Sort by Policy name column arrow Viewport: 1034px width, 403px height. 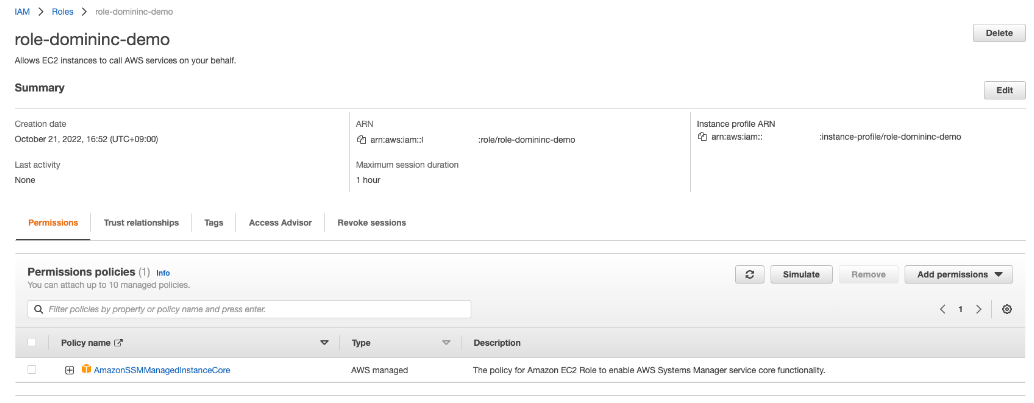(x=324, y=342)
